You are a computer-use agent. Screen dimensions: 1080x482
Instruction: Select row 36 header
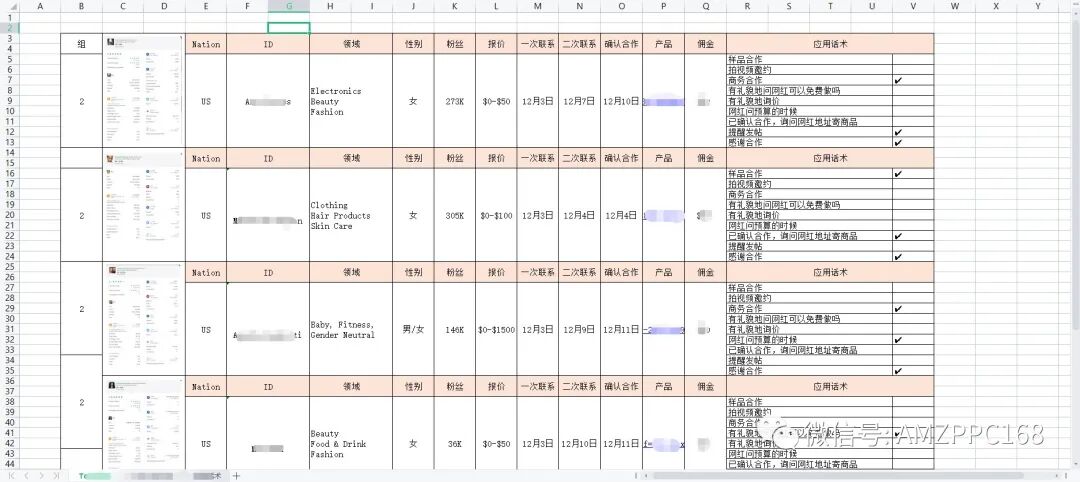tap(10, 381)
